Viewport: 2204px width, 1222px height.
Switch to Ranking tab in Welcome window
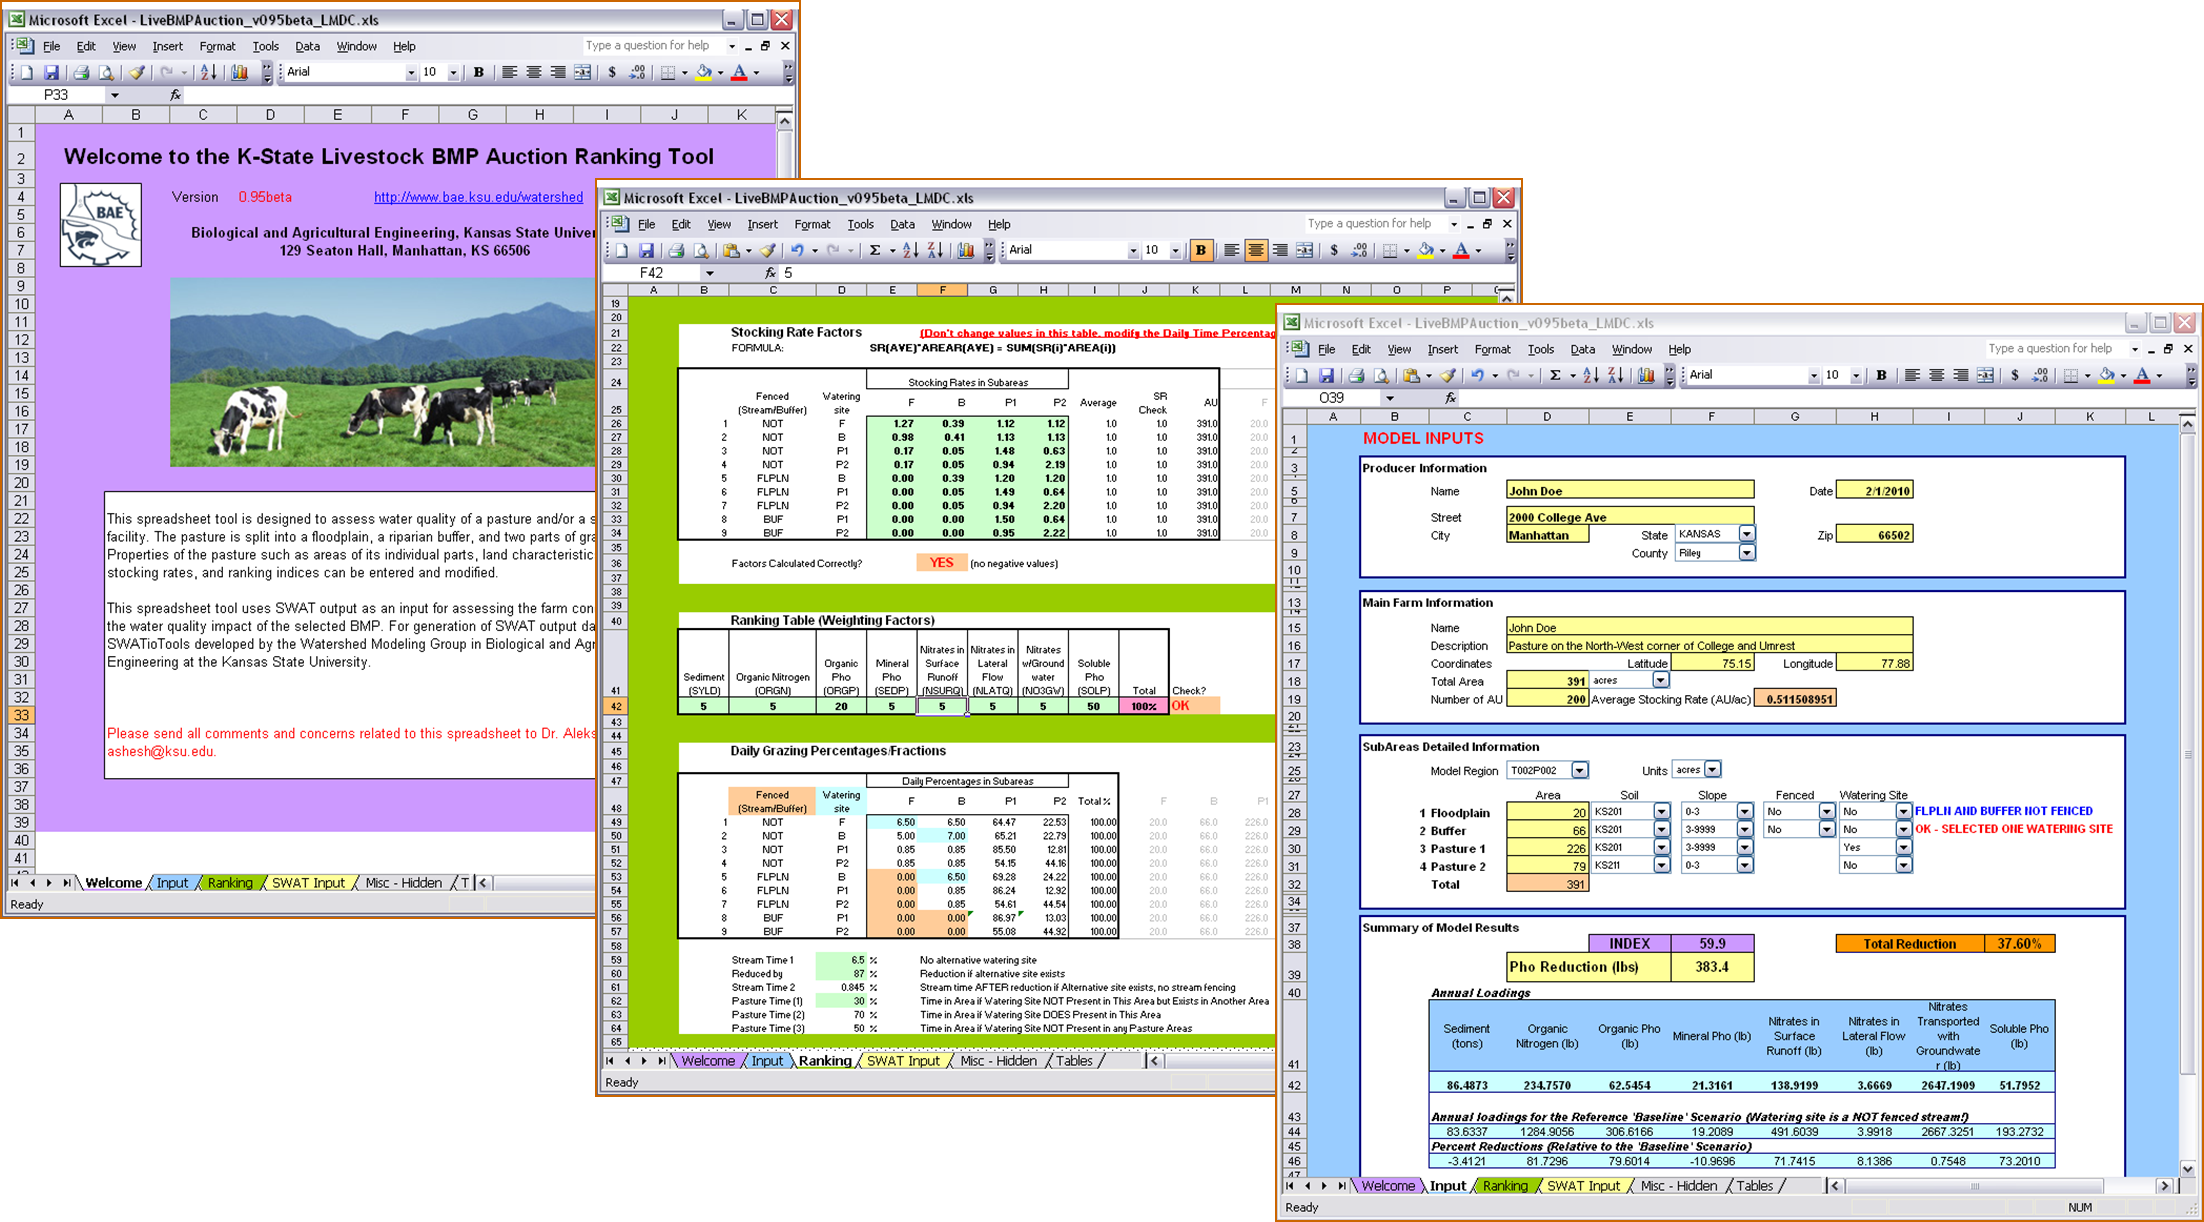[230, 883]
